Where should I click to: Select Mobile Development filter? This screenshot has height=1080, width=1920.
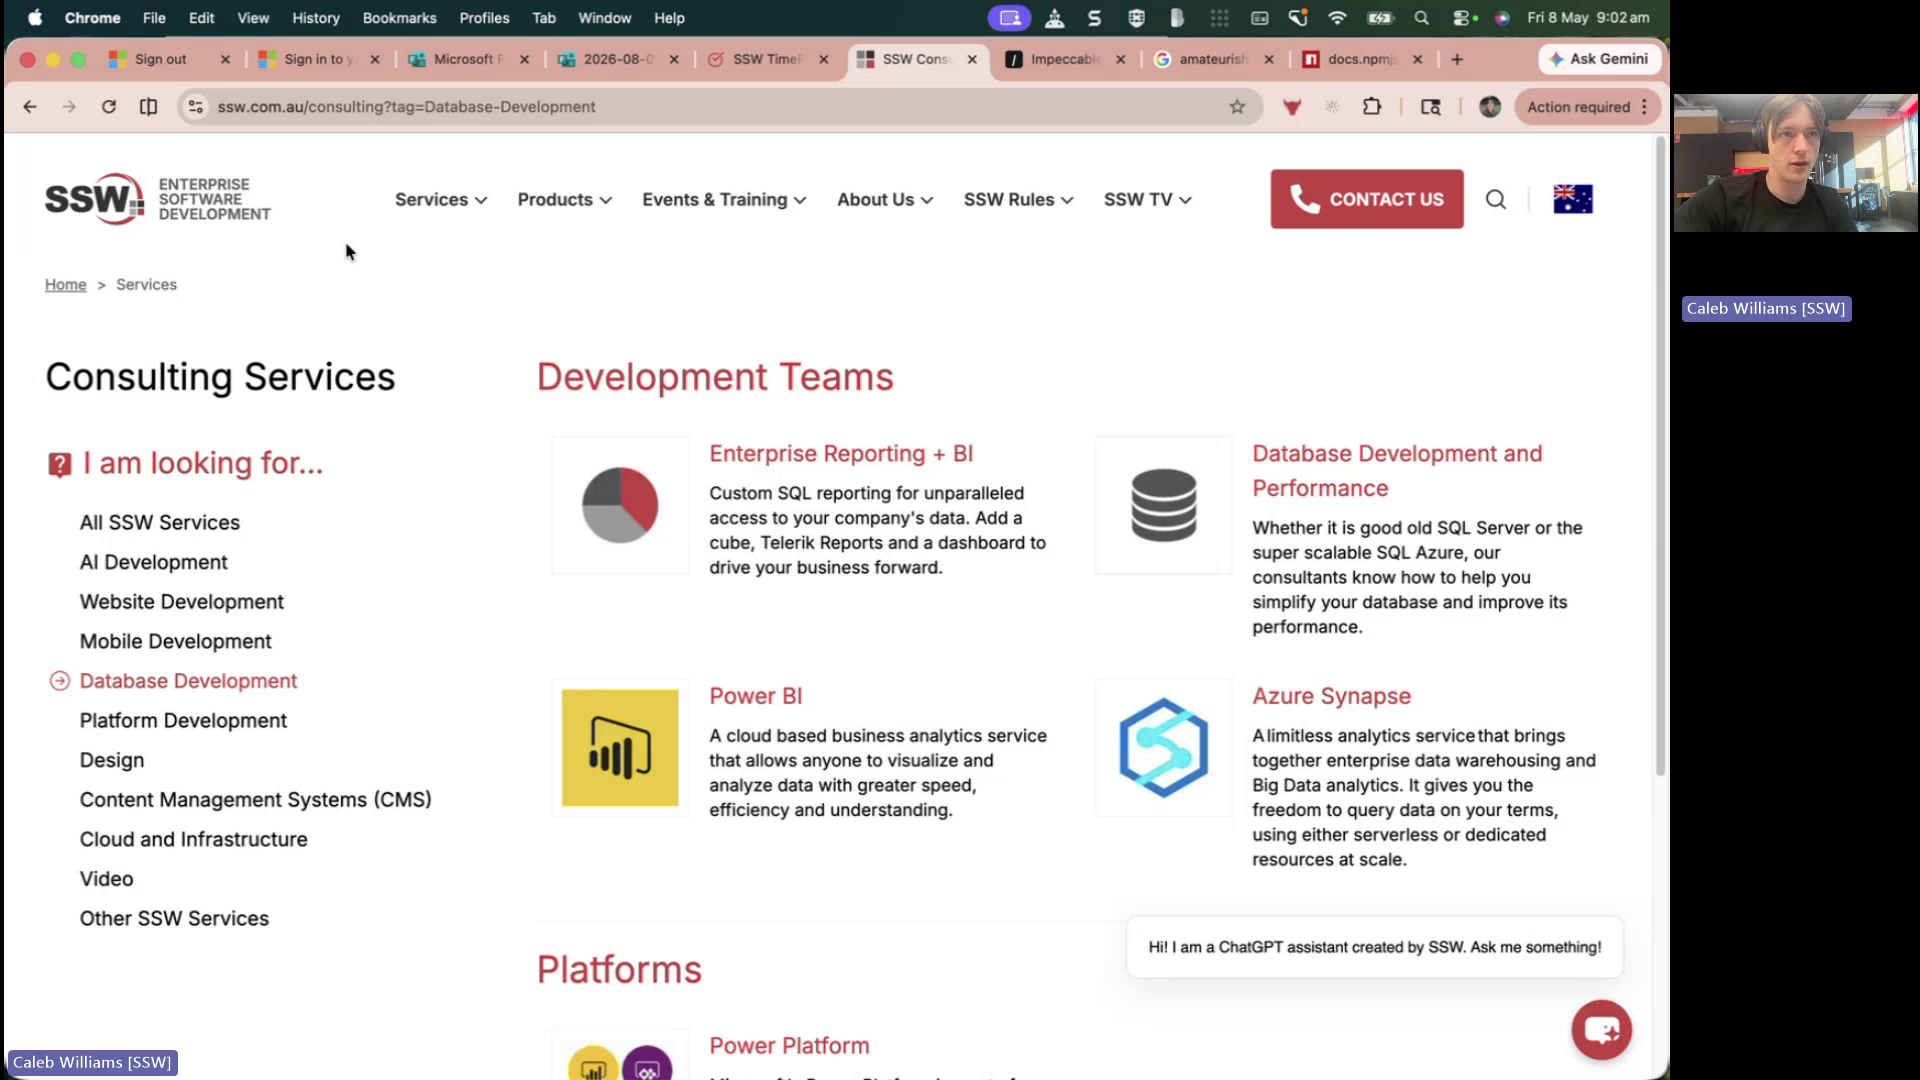176,642
